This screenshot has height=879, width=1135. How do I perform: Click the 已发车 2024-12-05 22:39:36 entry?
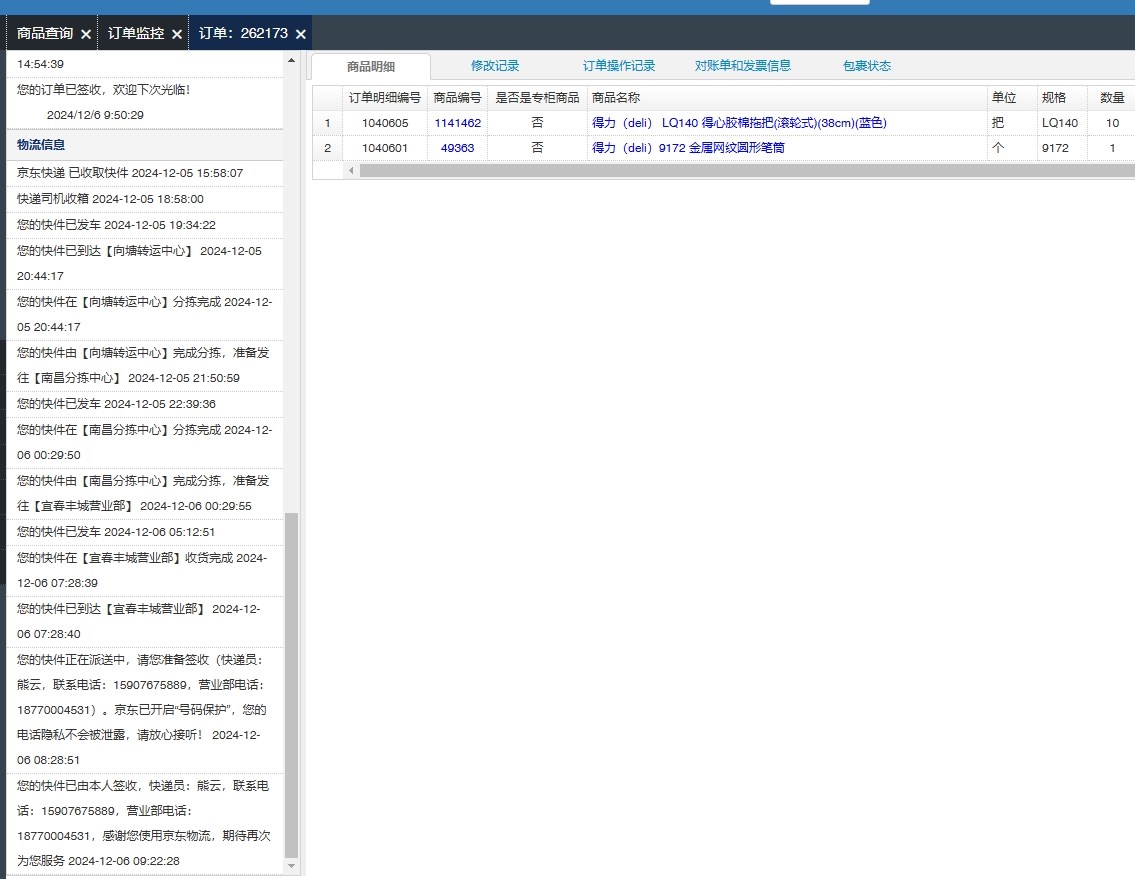145,404
